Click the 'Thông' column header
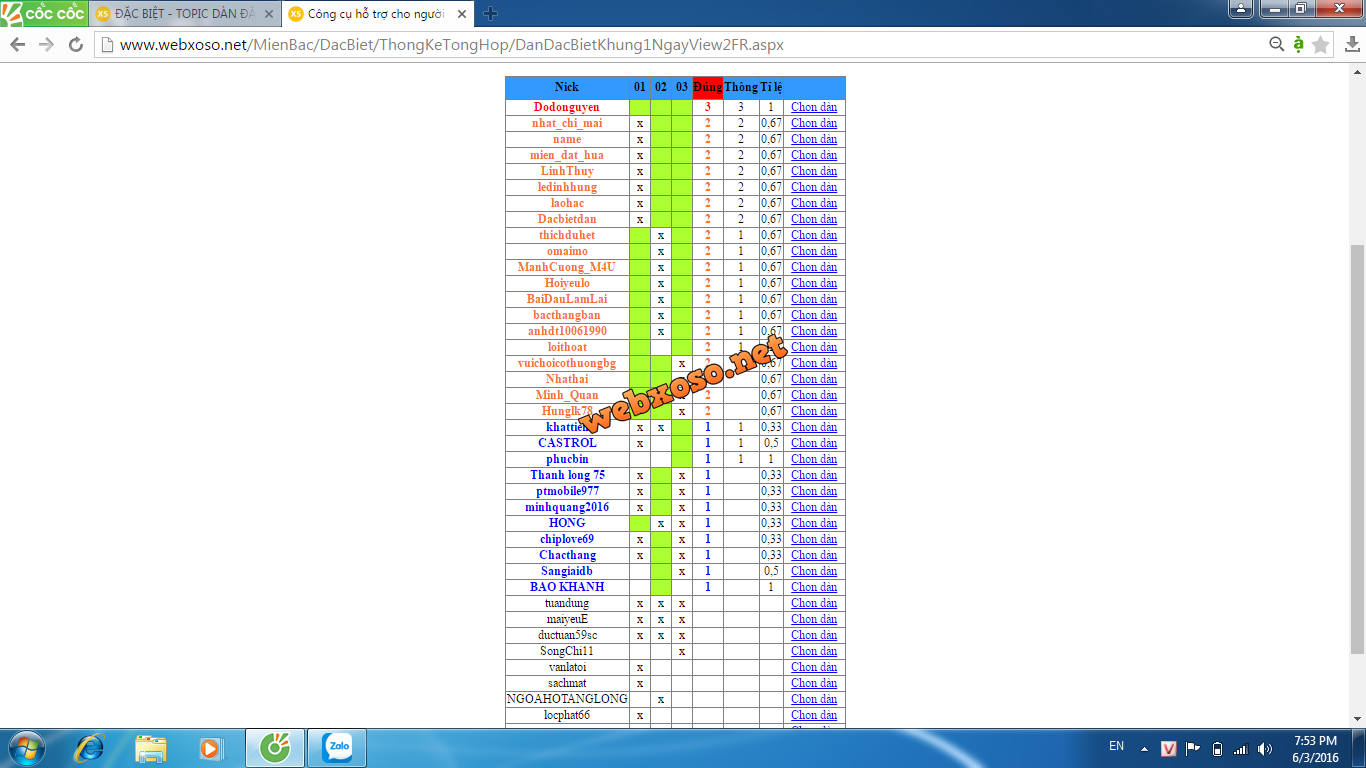Viewport: 1366px width, 768px height. pyautogui.click(x=741, y=87)
